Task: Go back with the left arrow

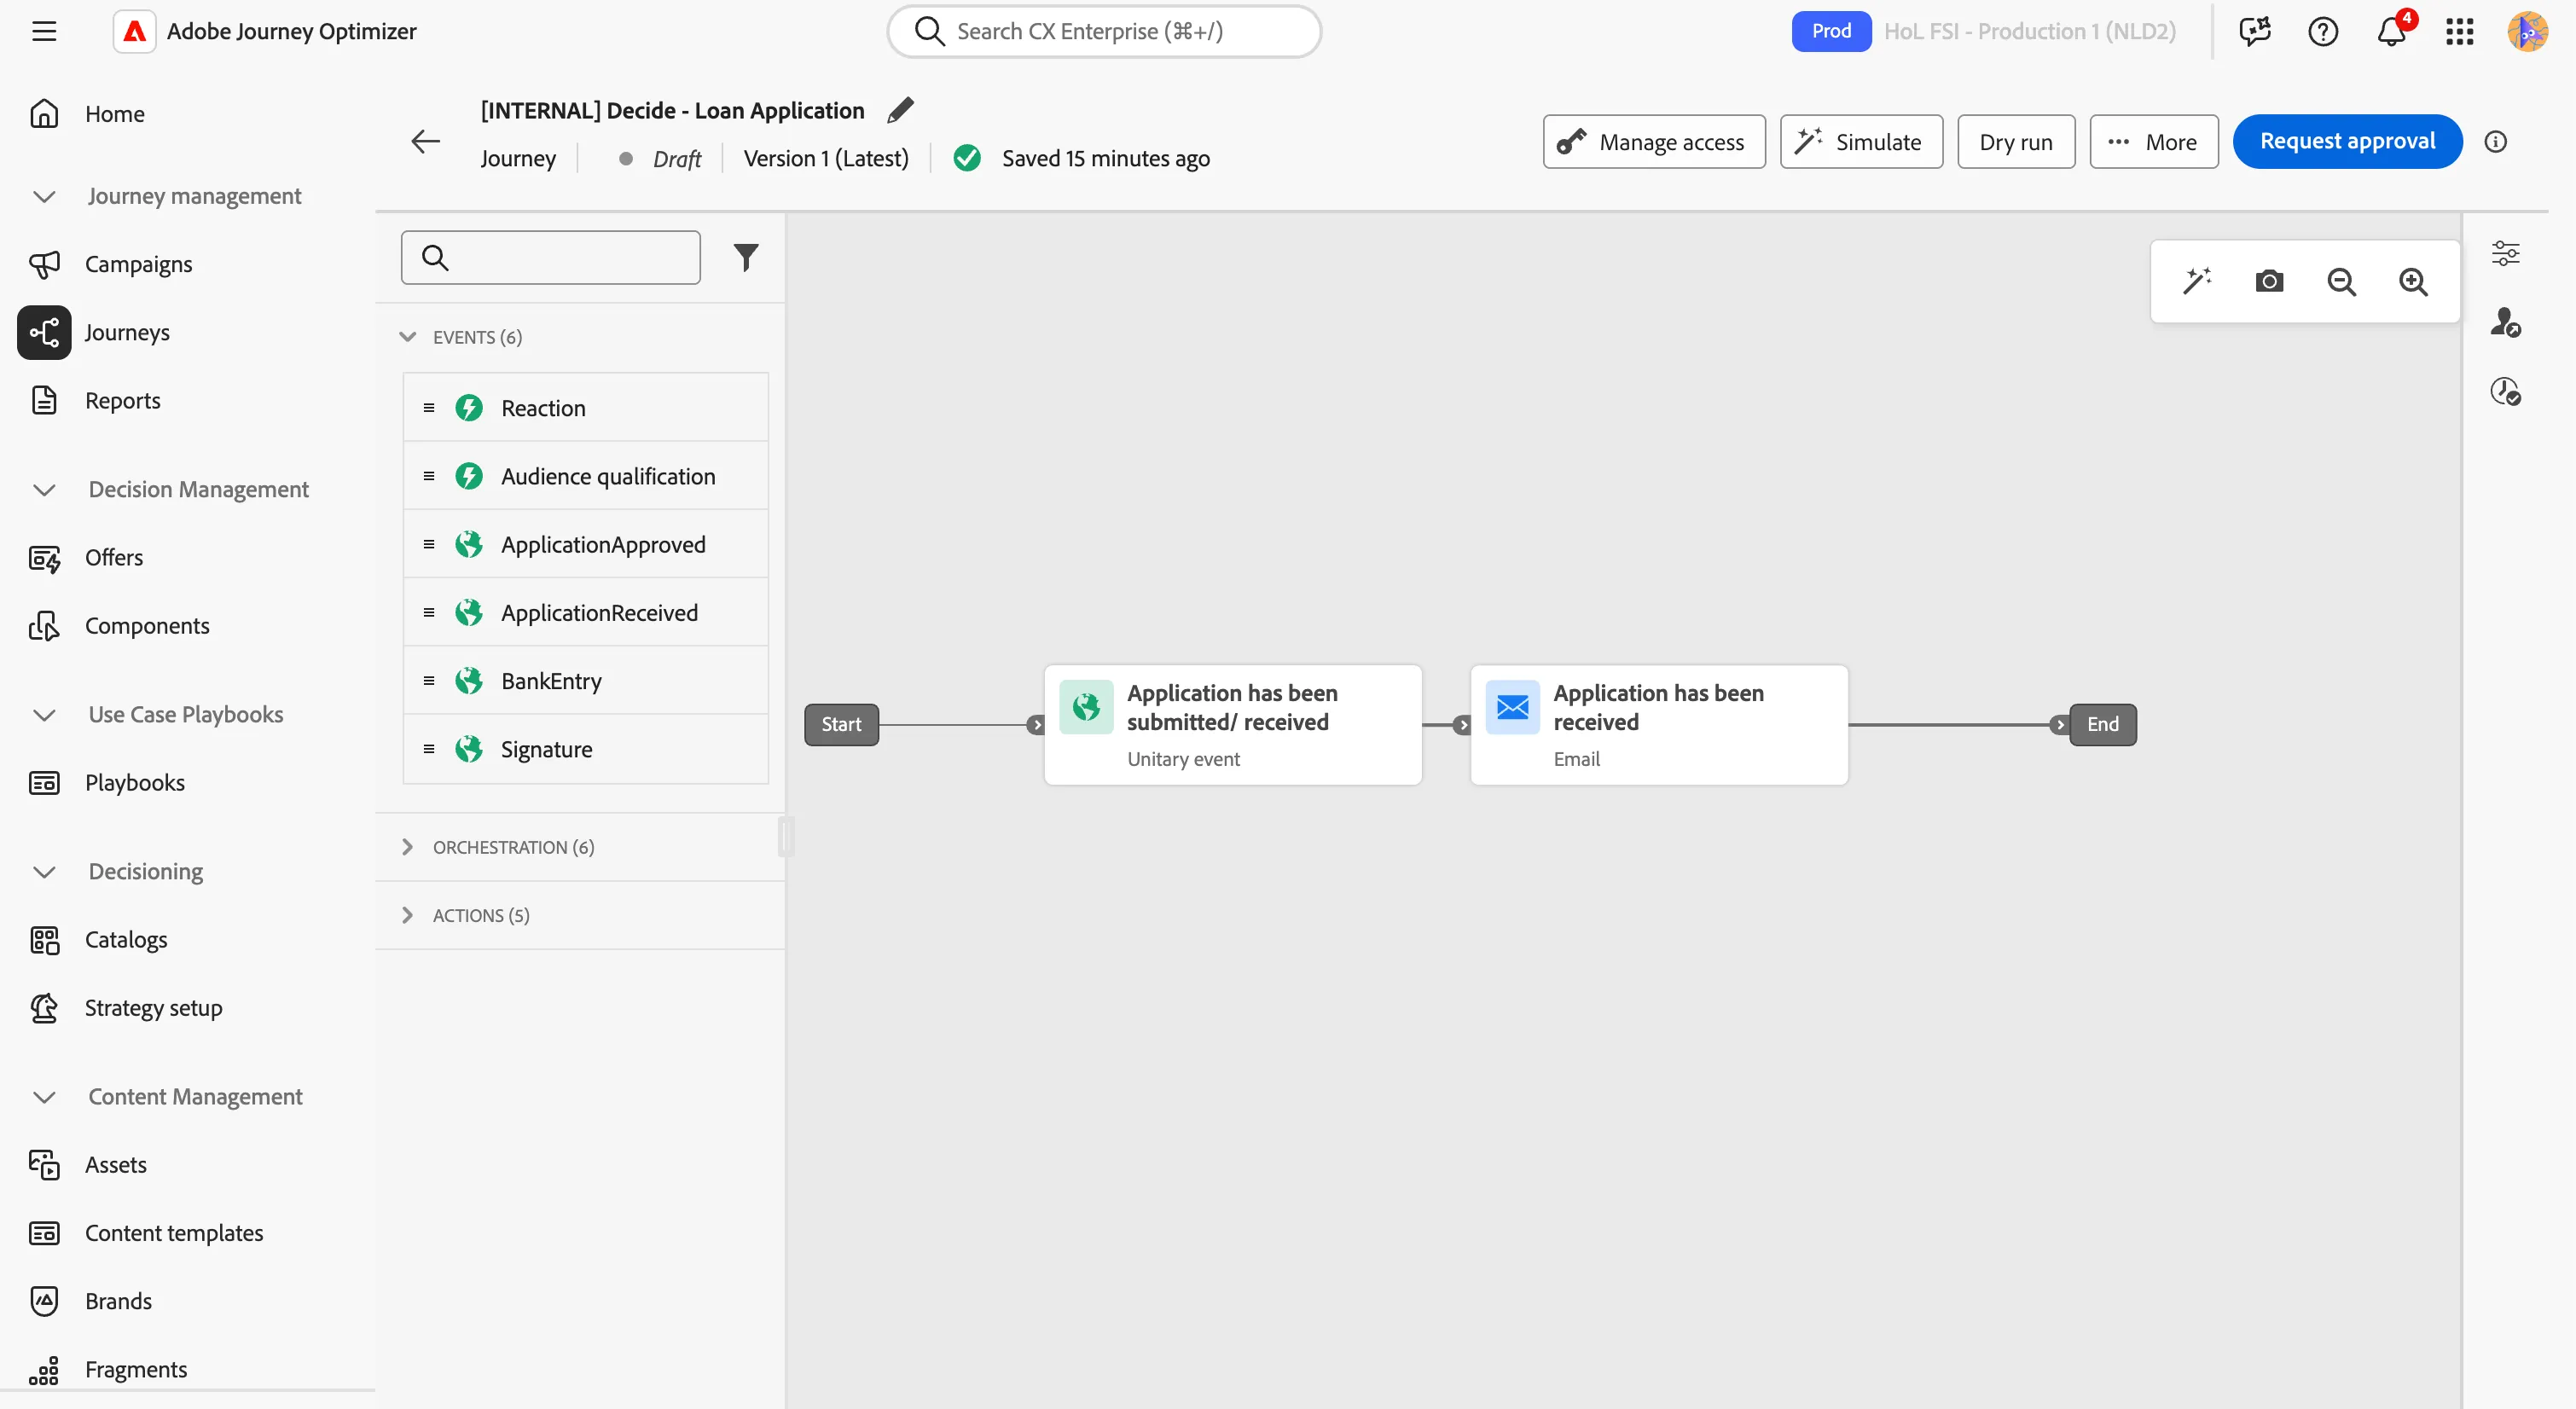Action: [x=426, y=142]
